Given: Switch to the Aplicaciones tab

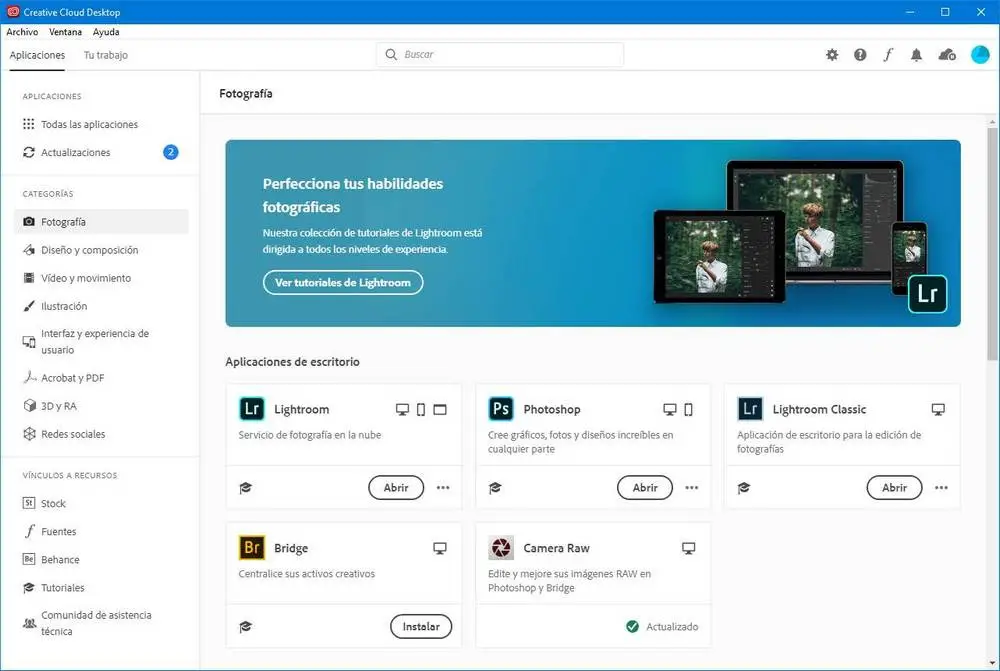Looking at the screenshot, I should coord(37,55).
